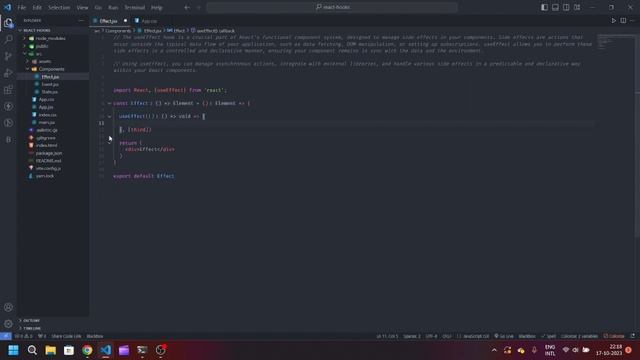
Task: Show hidden system tray icons
Action: 494,350
